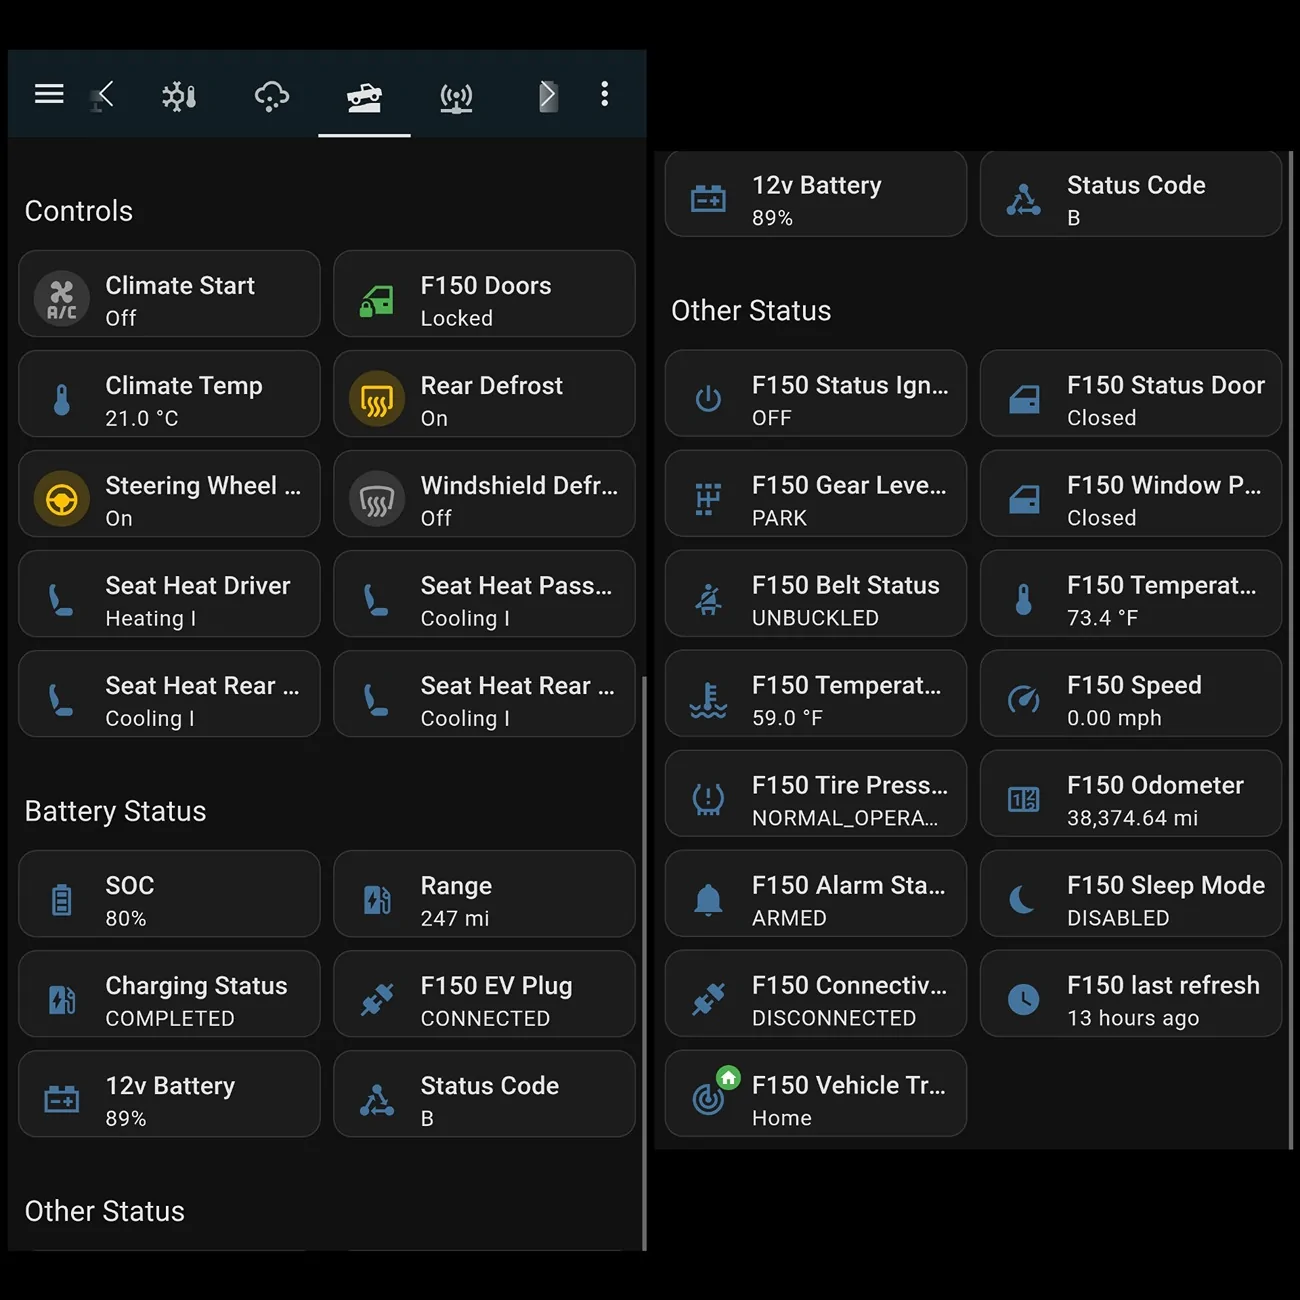Click the '247 mi' range value
The width and height of the screenshot is (1300, 1300).
455,919
